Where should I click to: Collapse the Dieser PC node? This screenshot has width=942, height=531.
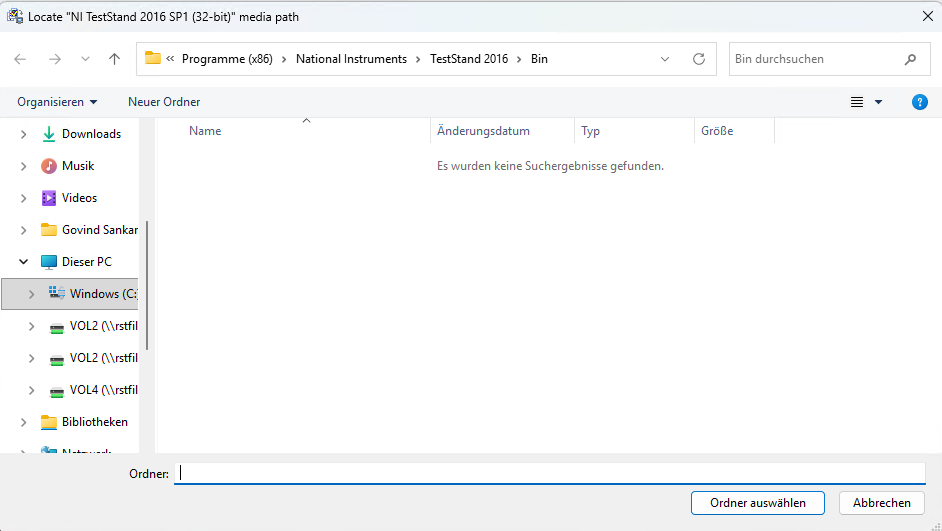pos(23,262)
